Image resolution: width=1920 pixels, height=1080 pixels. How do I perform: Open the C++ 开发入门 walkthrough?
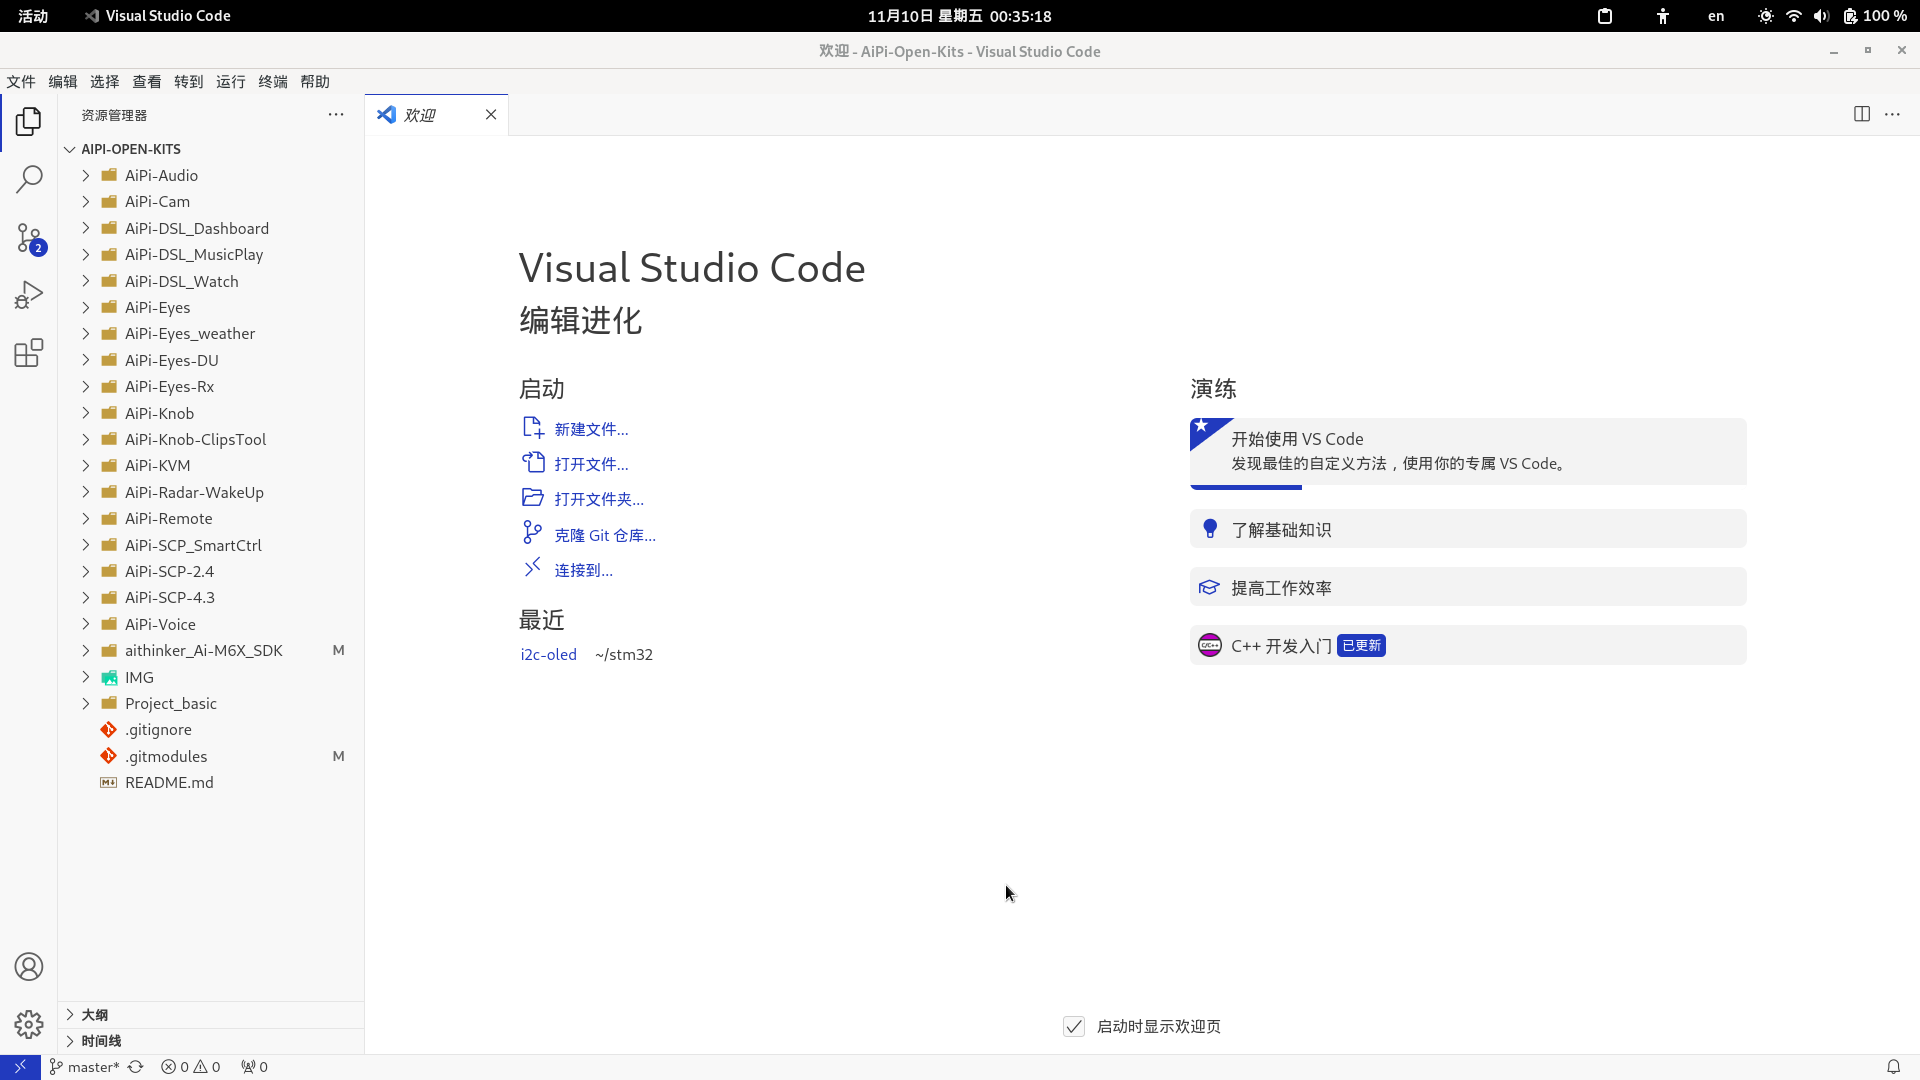(x=1468, y=646)
